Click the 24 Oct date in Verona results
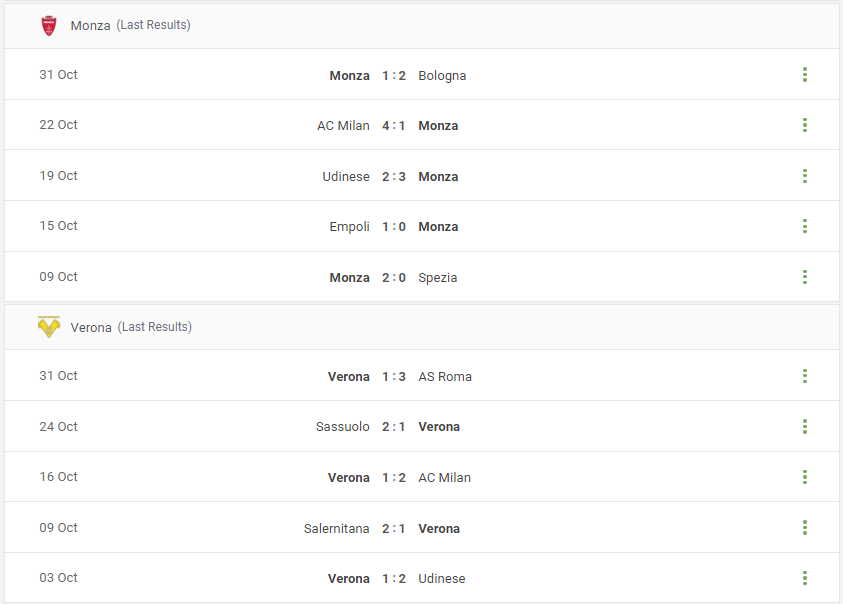 [58, 427]
